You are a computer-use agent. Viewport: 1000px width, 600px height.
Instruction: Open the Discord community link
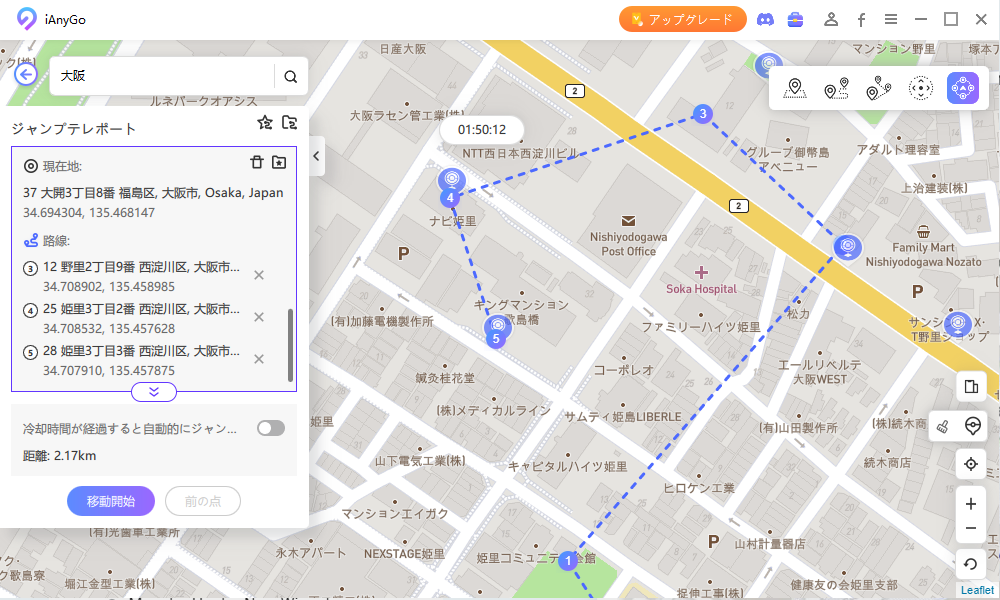(765, 19)
